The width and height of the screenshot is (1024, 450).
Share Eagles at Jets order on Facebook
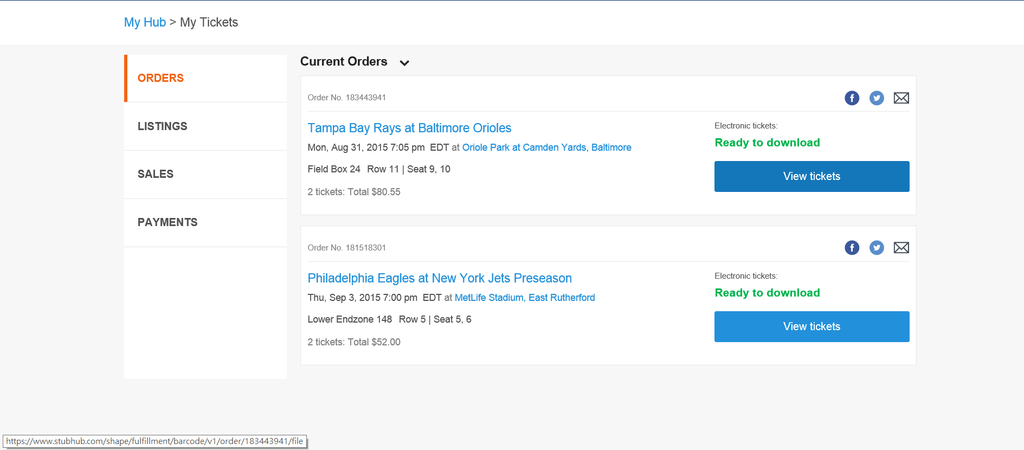852,248
